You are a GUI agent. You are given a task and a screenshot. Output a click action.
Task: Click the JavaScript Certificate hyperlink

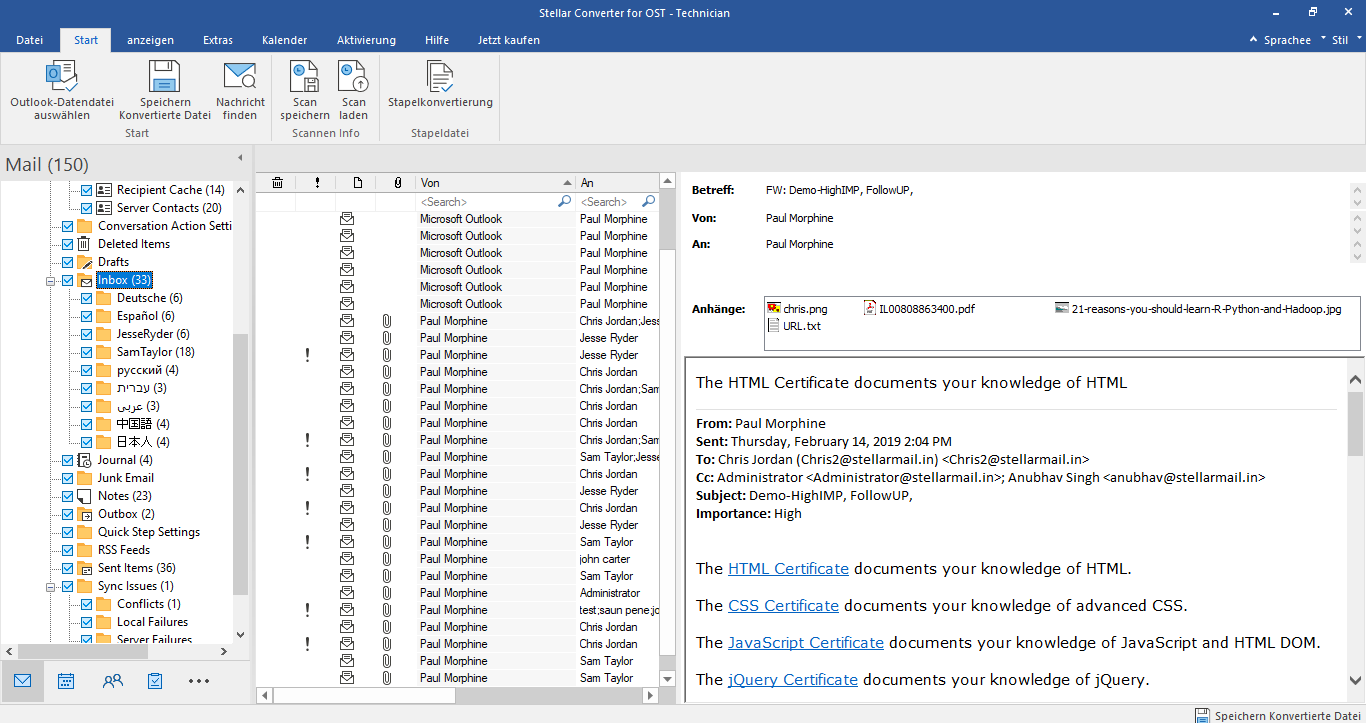coord(805,643)
